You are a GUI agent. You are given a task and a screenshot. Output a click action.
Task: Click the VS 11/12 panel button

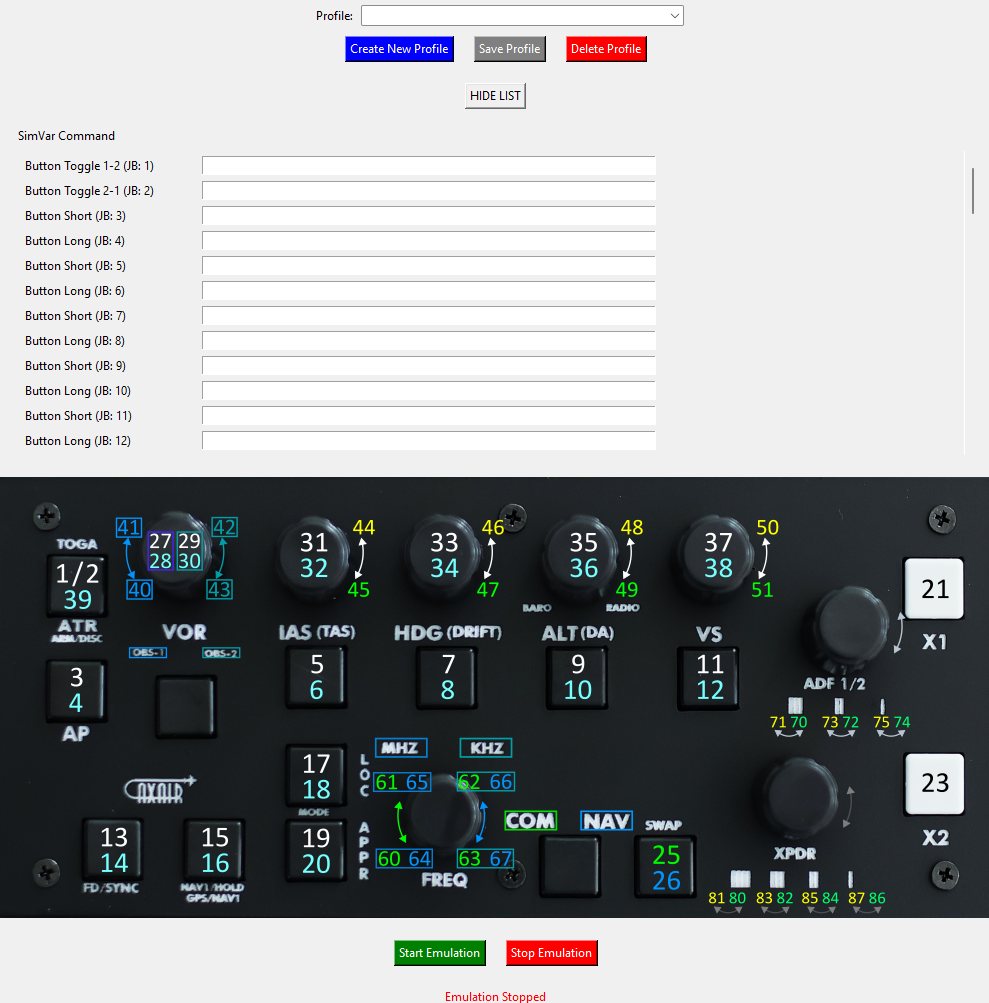pyautogui.click(x=709, y=677)
